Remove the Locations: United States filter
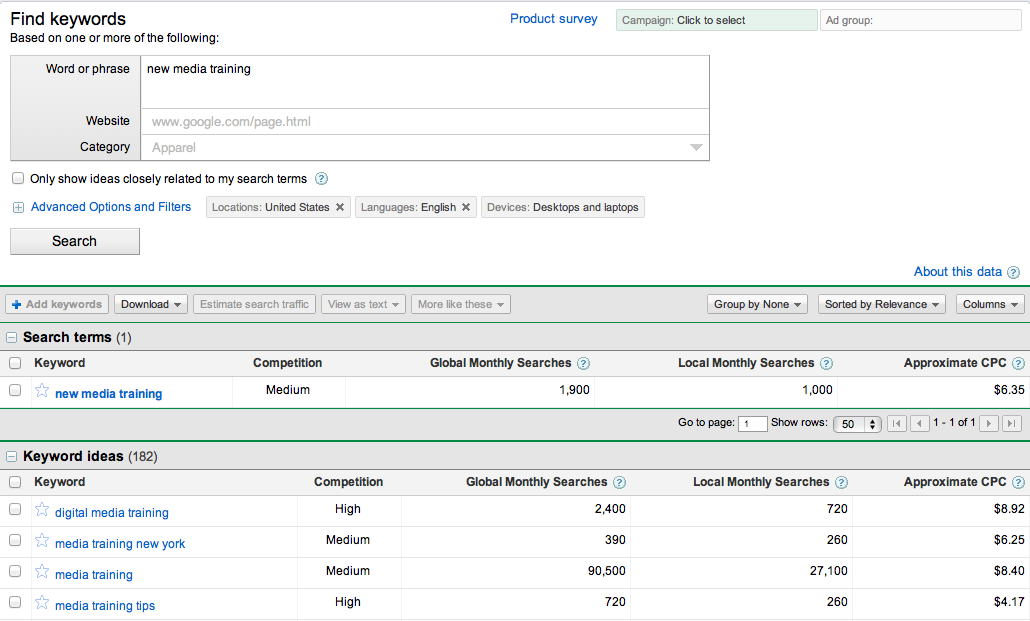Image resolution: width=1030 pixels, height=621 pixels. point(340,207)
